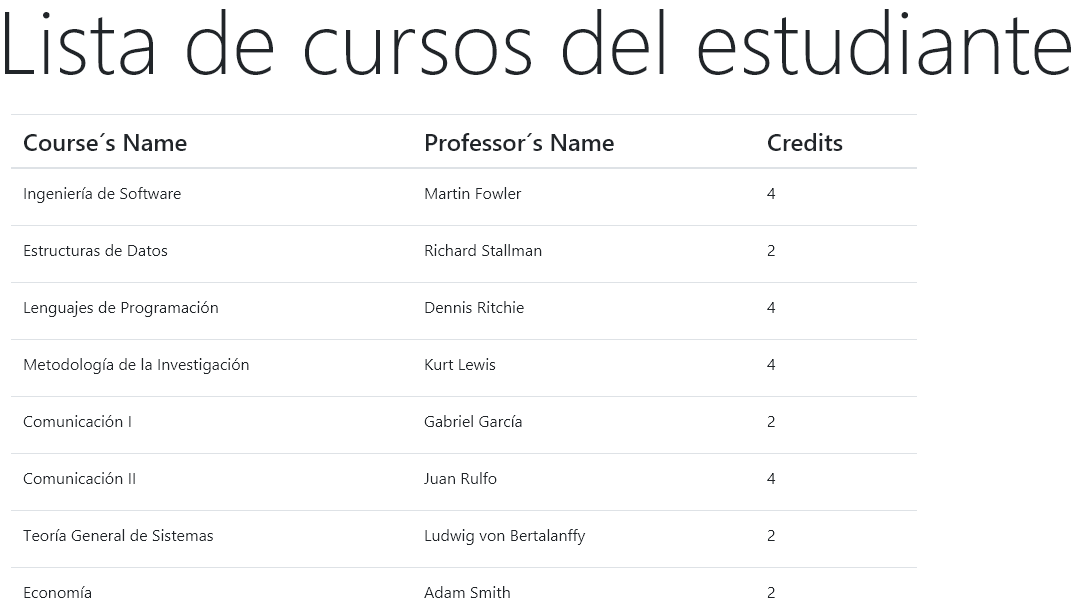
Task: Click the Economía course cell
Action: coord(57,592)
